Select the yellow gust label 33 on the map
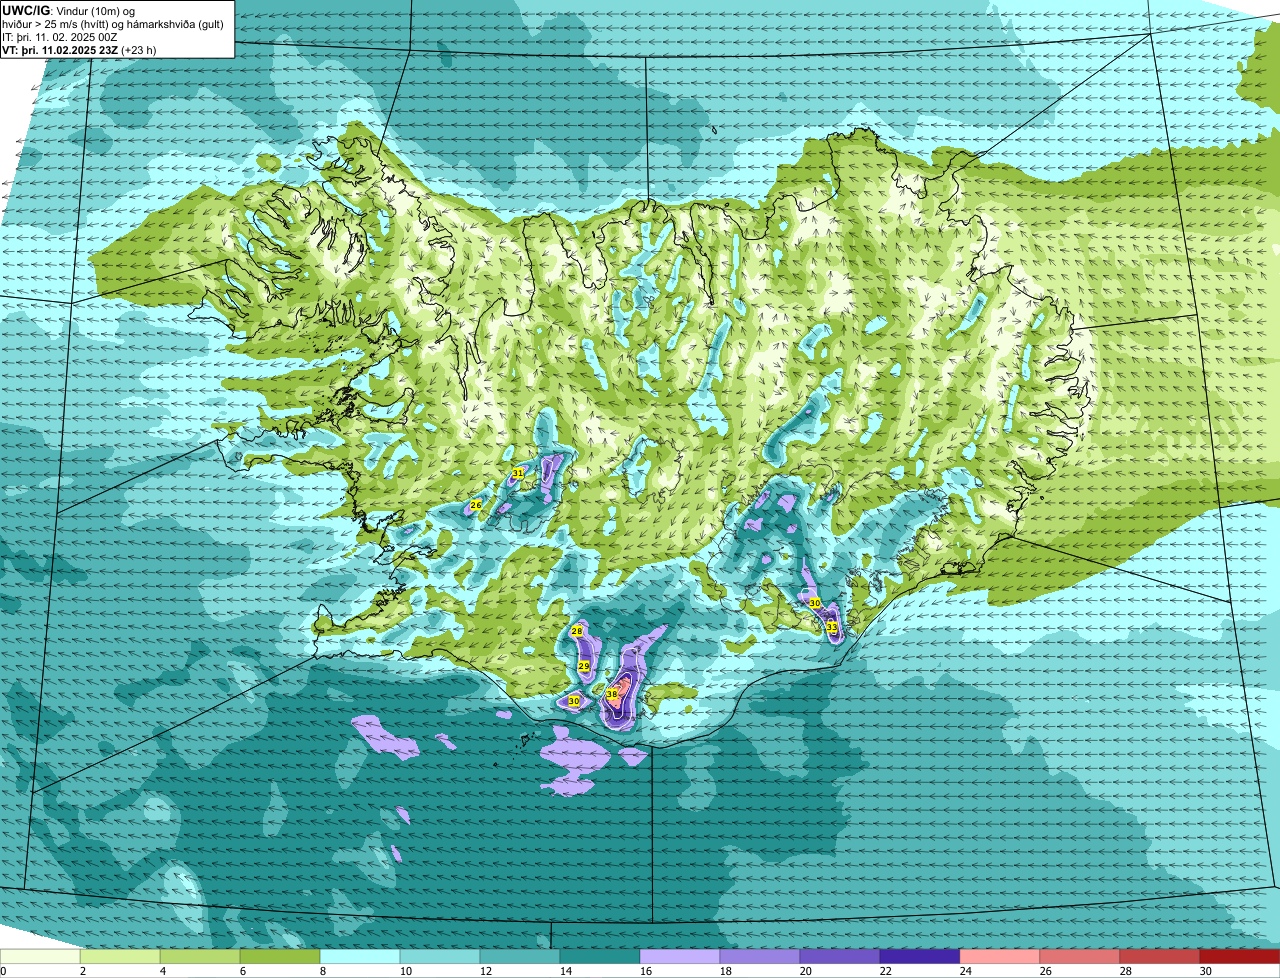The height and width of the screenshot is (978, 1280). point(832,627)
